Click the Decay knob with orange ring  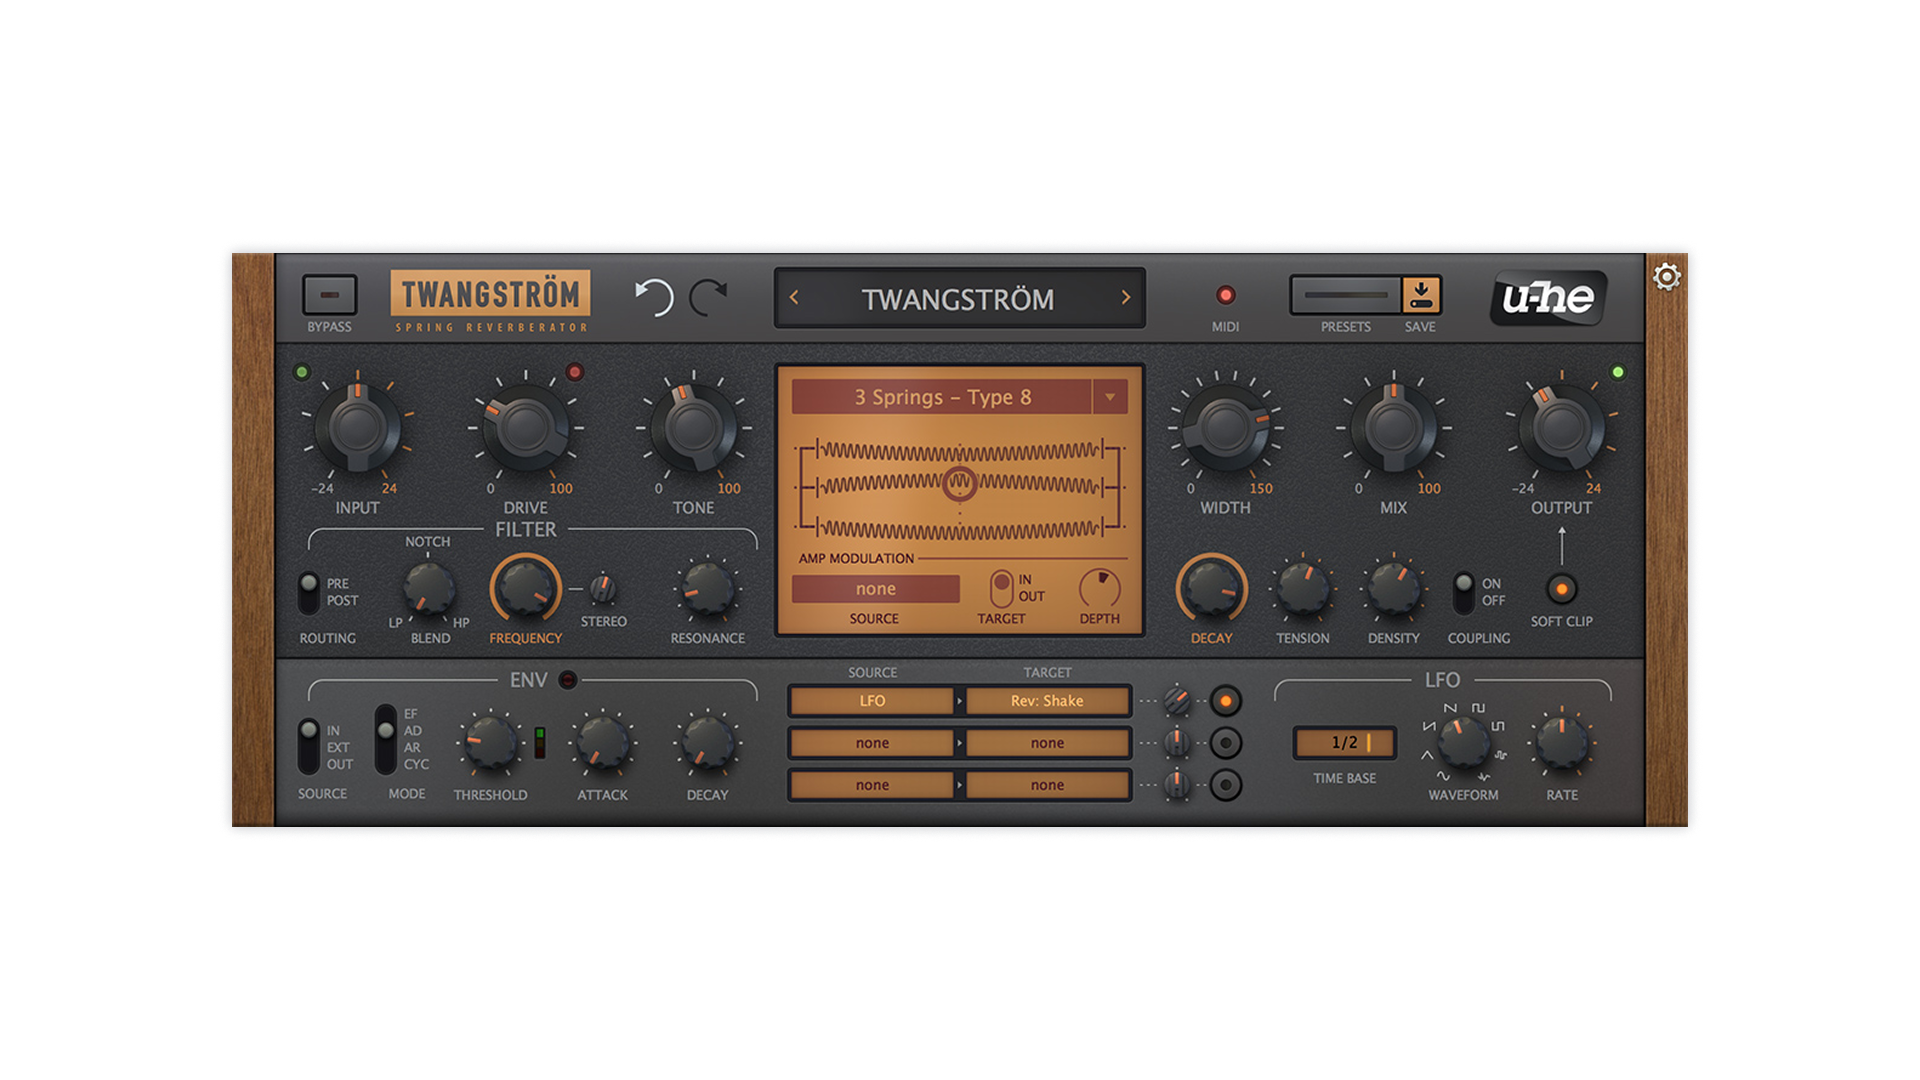click(x=1211, y=588)
